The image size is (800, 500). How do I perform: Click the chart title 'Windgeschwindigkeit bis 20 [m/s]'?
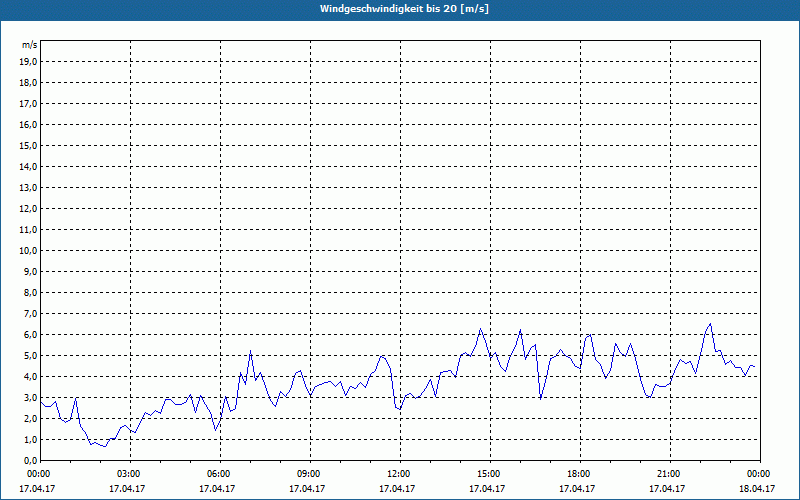coord(404,9)
